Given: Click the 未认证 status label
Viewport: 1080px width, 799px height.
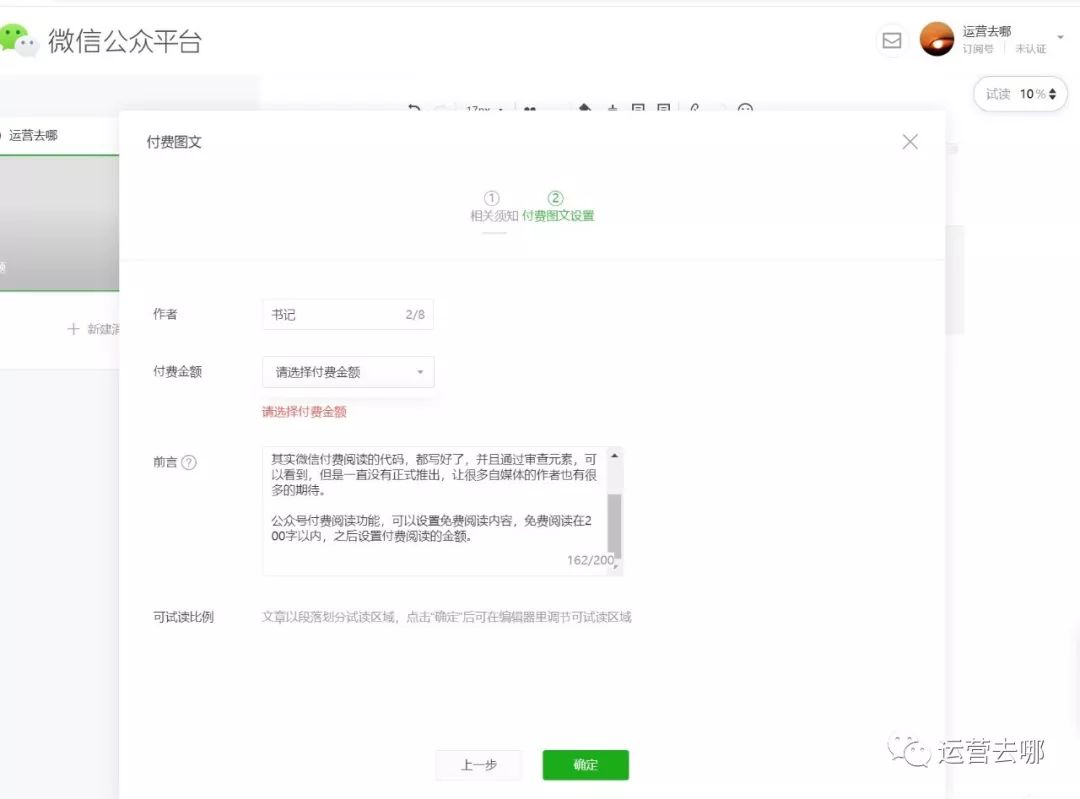Looking at the screenshot, I should [x=1030, y=49].
